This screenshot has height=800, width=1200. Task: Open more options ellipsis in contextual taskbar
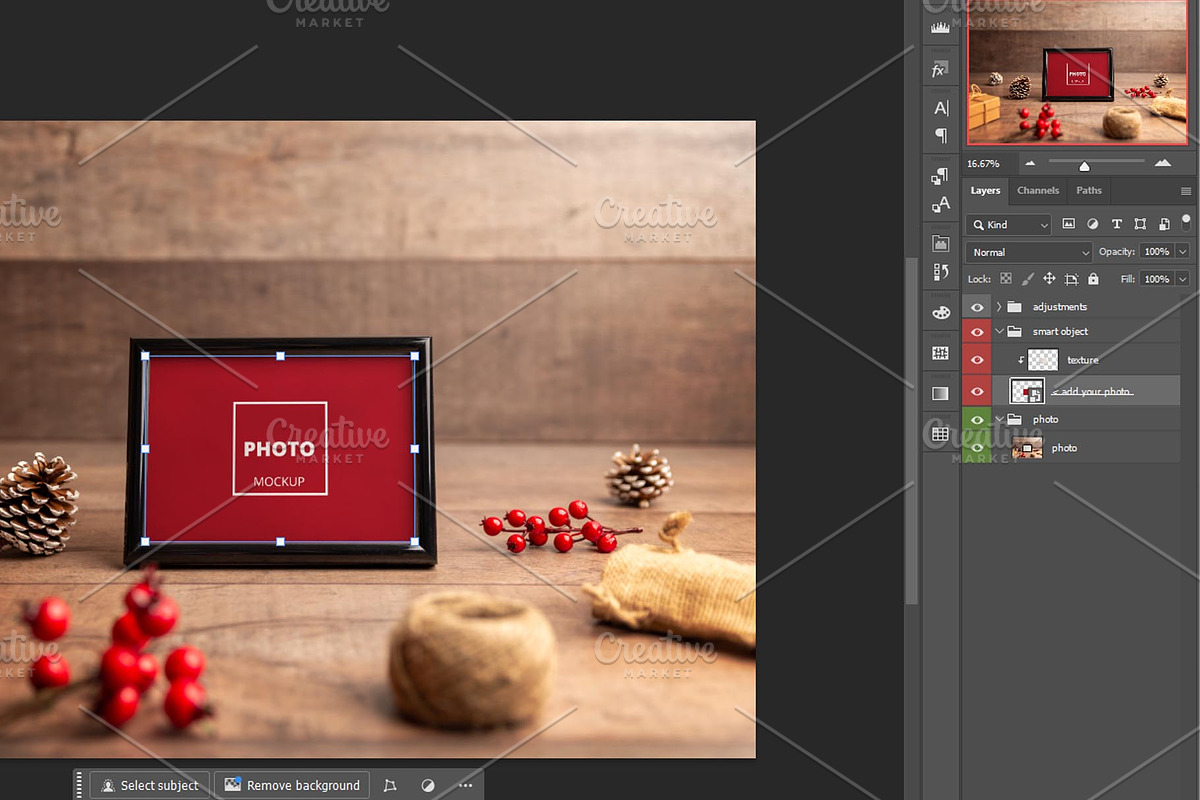click(x=466, y=785)
